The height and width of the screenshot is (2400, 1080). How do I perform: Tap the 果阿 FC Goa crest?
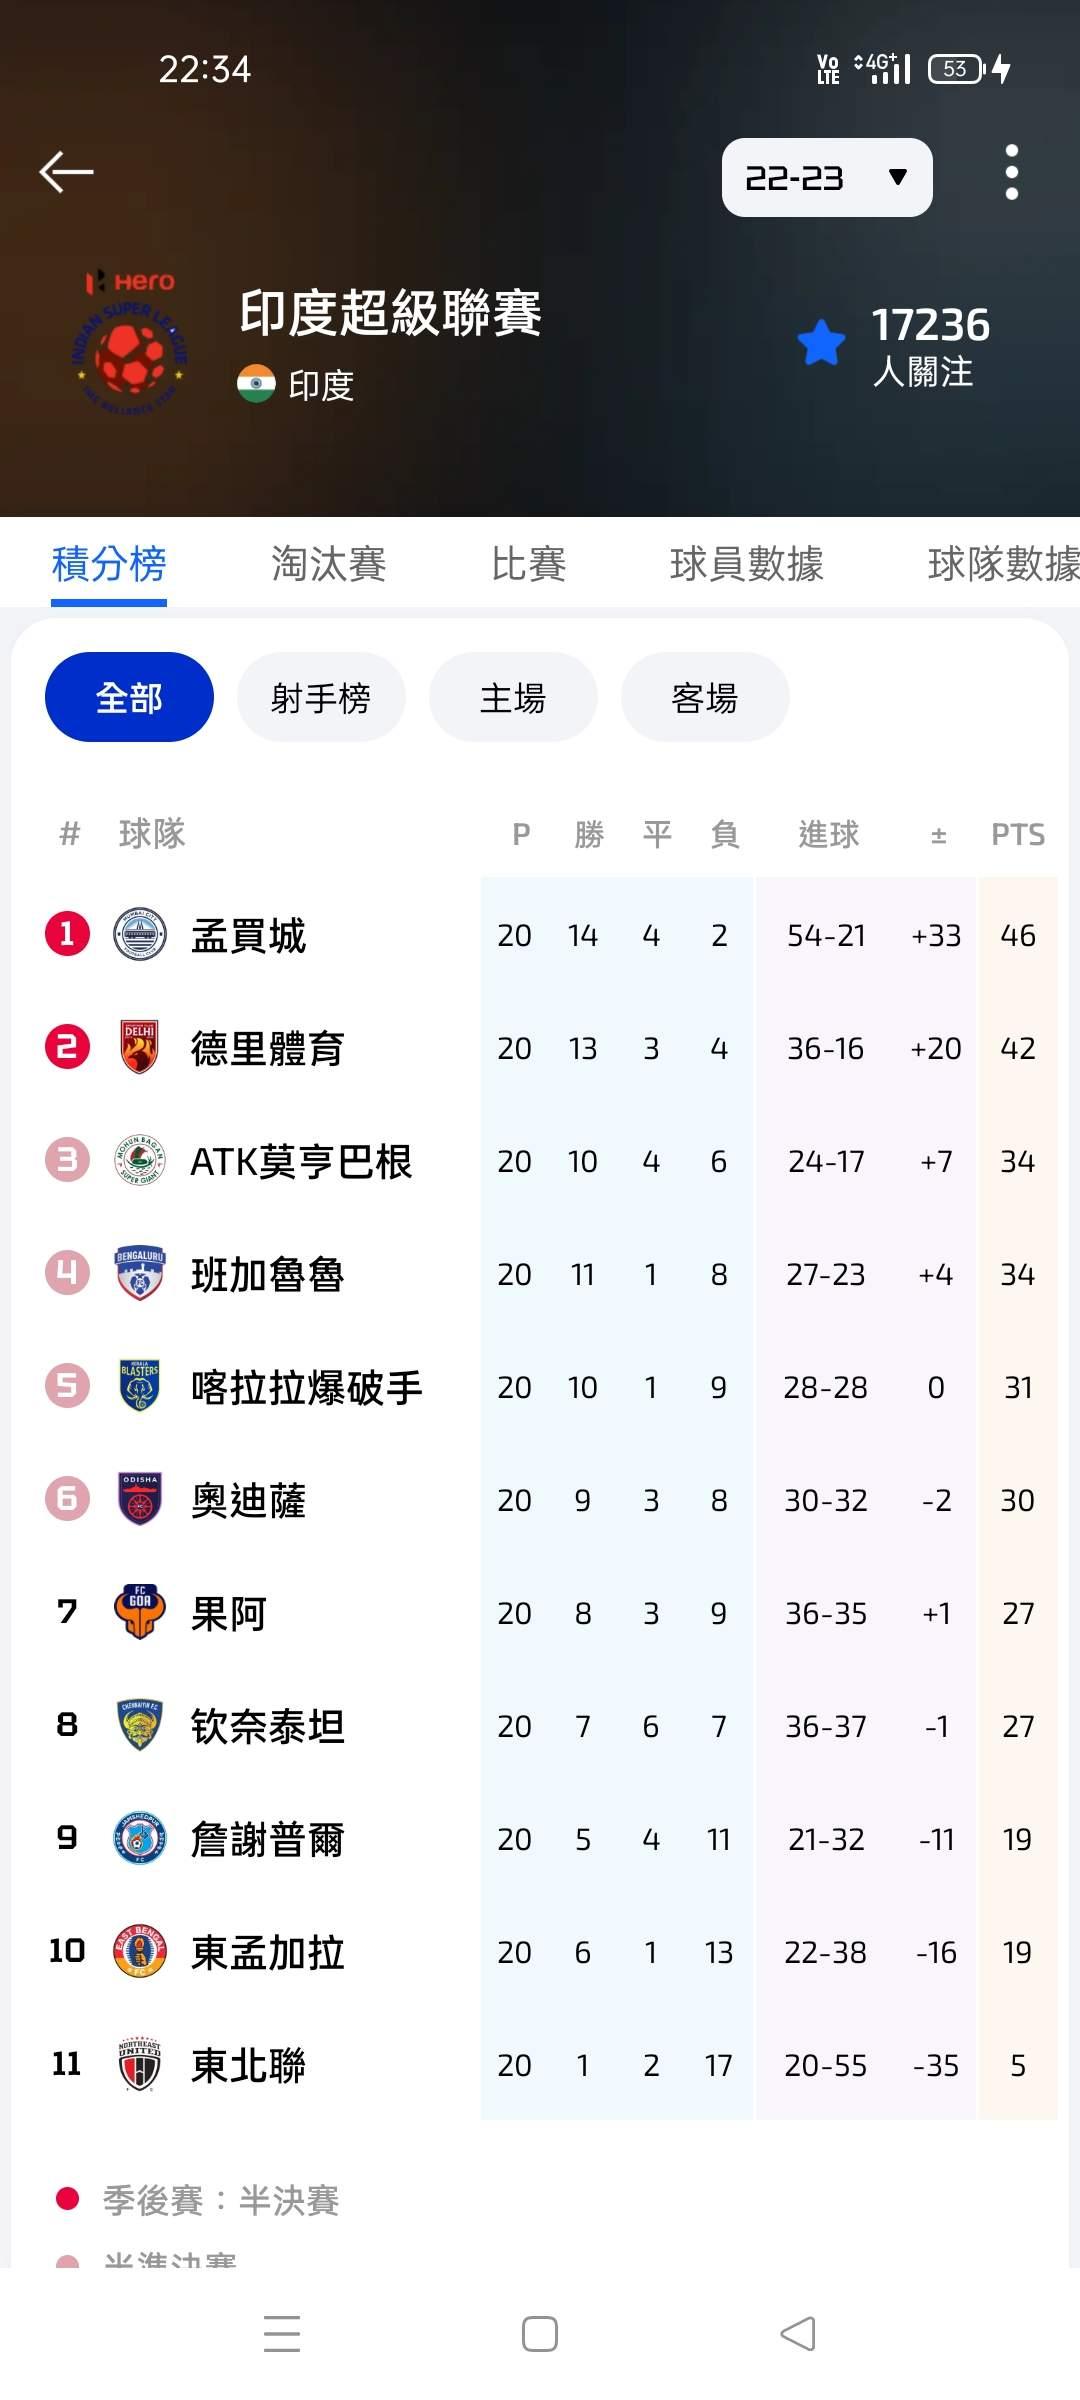[x=140, y=1613]
